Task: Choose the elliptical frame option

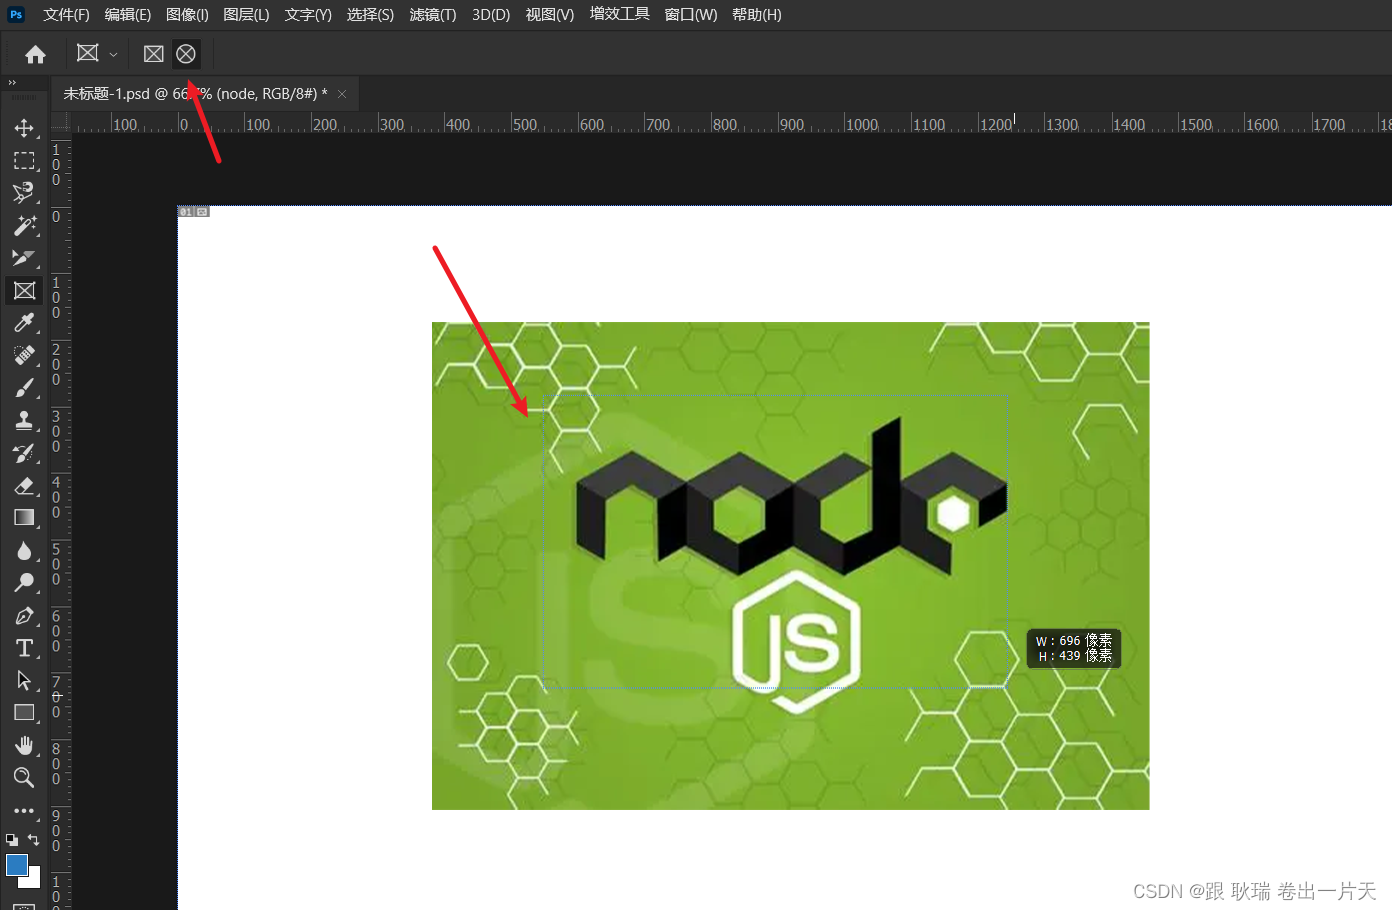Action: coord(186,54)
